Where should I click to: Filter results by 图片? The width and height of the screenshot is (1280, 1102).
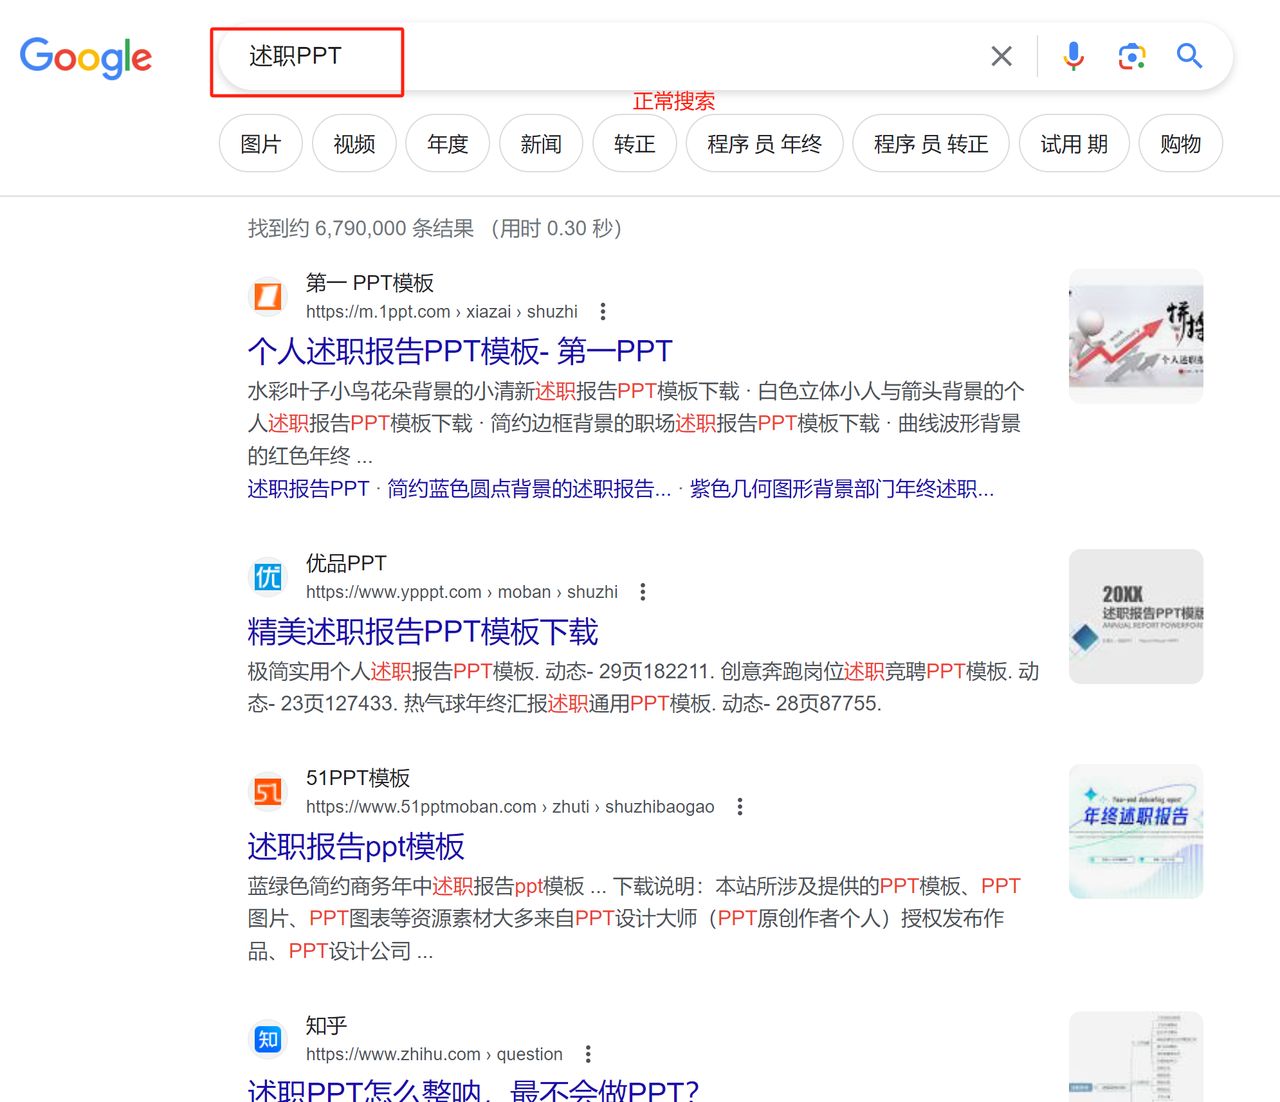[x=261, y=144]
